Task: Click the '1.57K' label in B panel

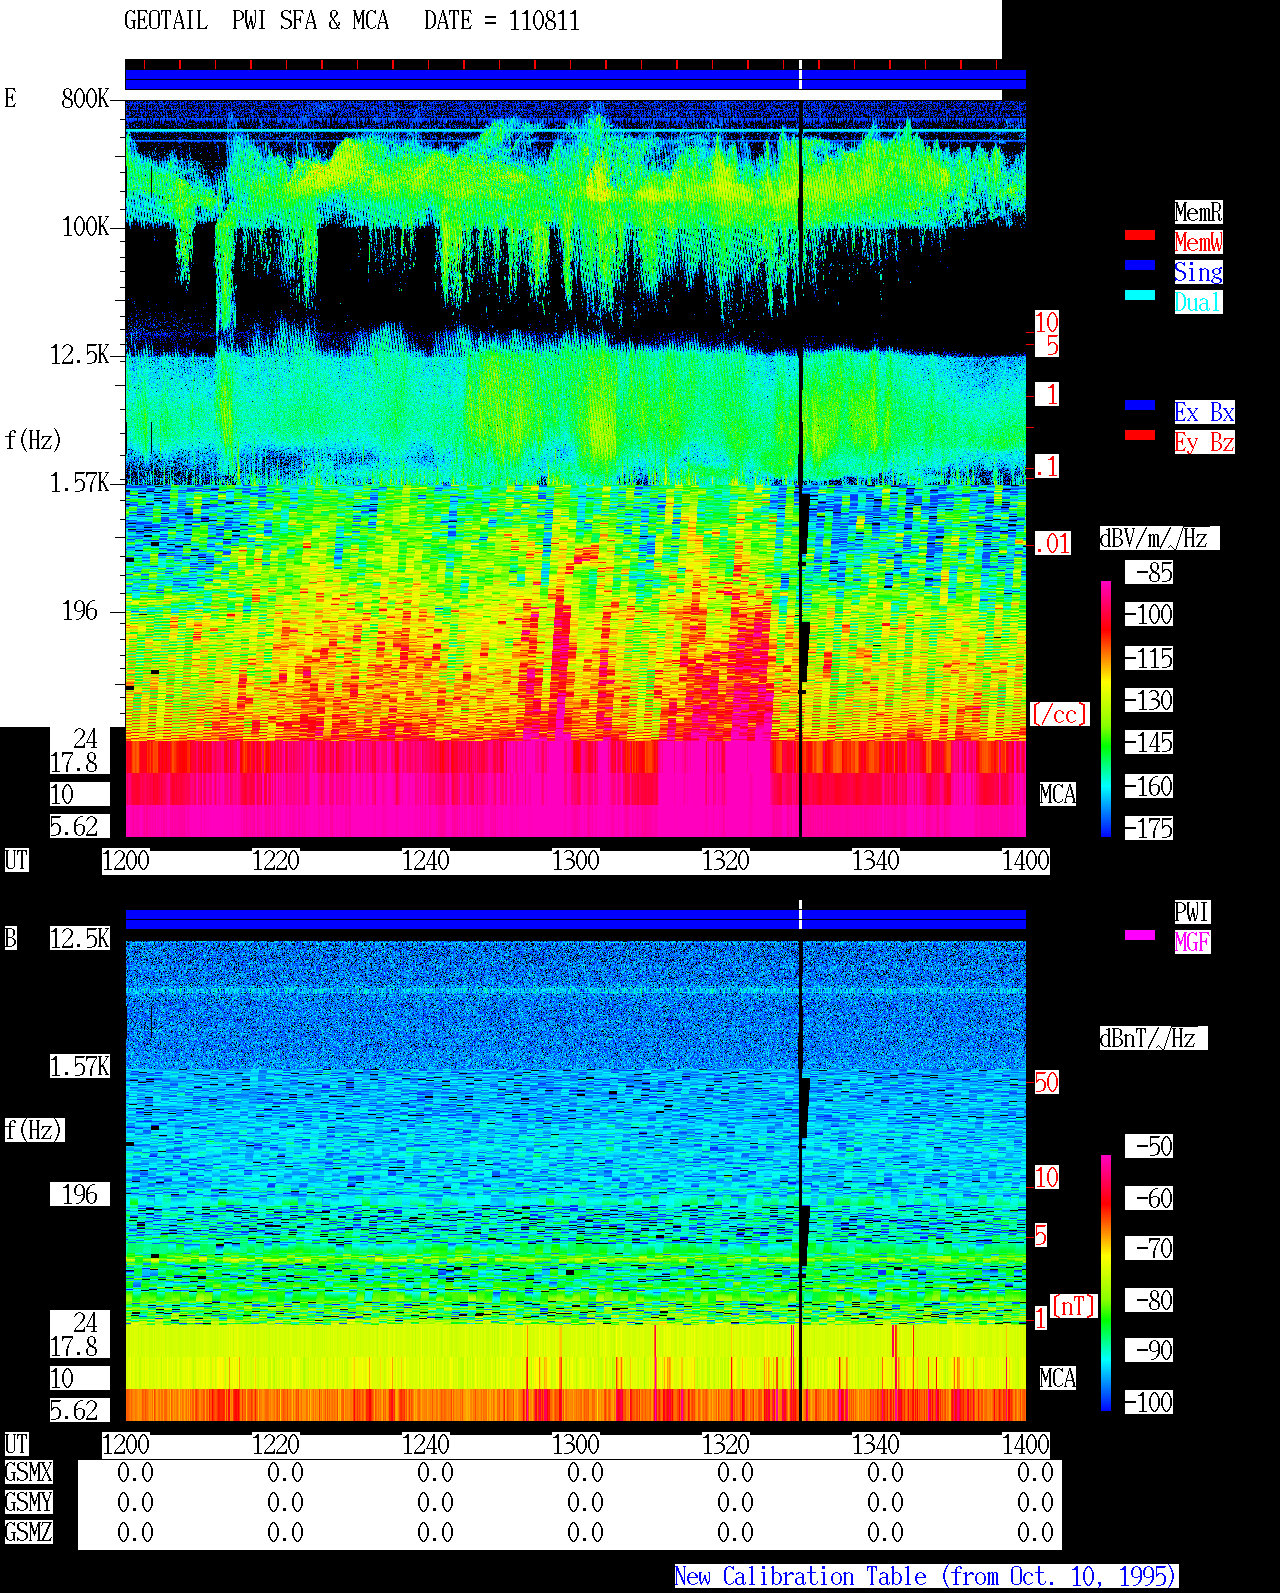Action: point(80,1066)
